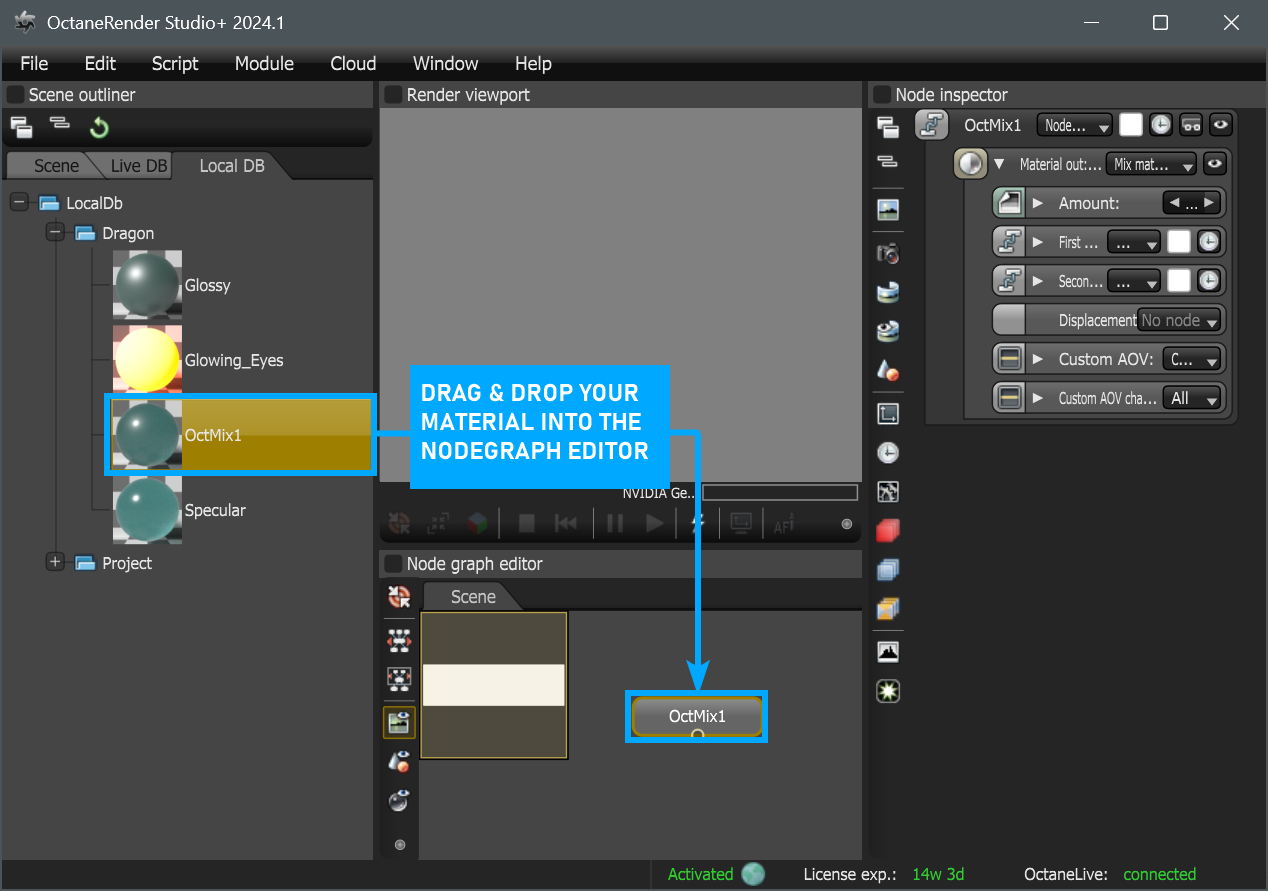The height and width of the screenshot is (891, 1268).
Task: Expand the Project folder
Action: 55,563
